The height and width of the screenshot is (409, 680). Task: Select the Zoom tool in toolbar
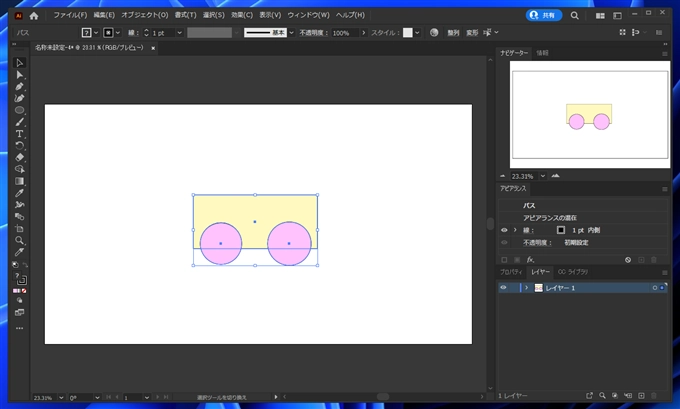point(19,240)
